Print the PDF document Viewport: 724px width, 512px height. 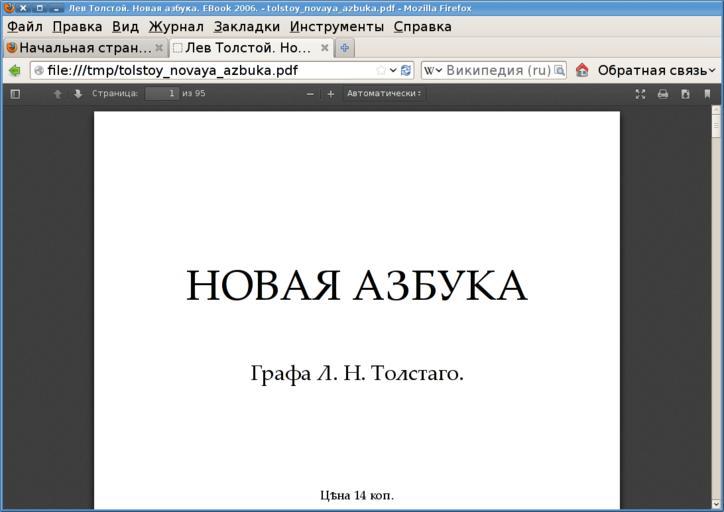663,94
